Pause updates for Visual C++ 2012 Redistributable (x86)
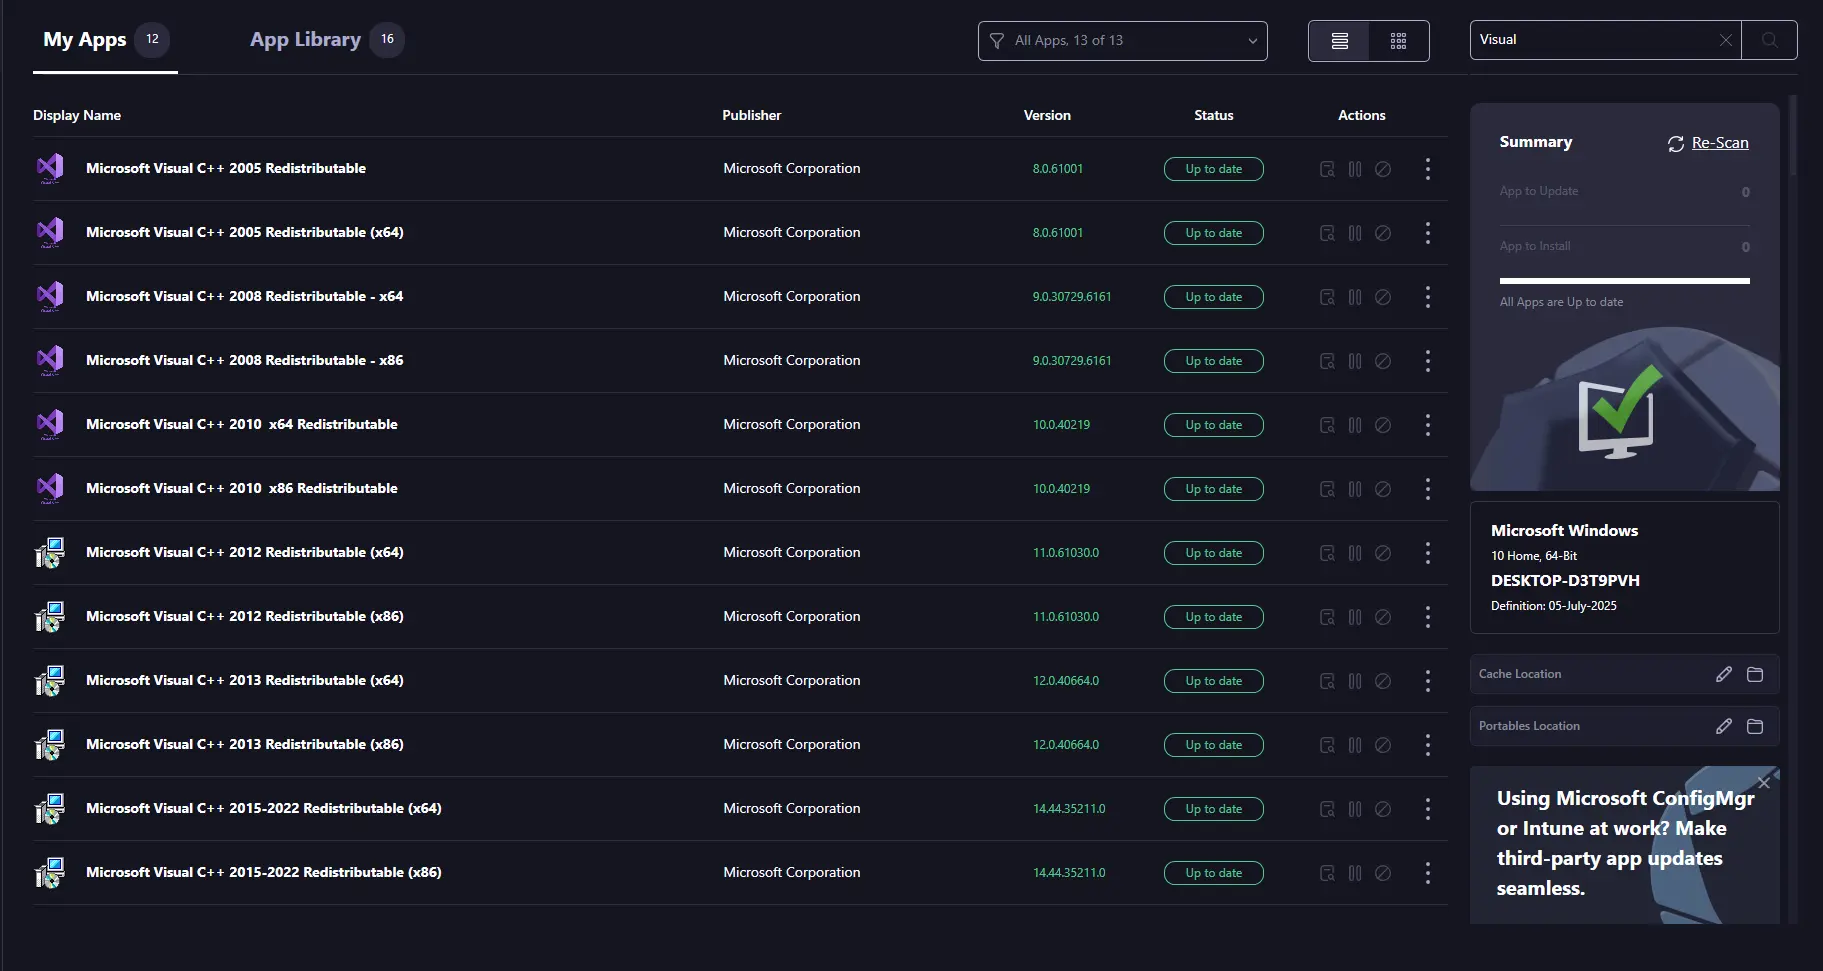Screen dimensions: 1823x971 tap(1355, 617)
